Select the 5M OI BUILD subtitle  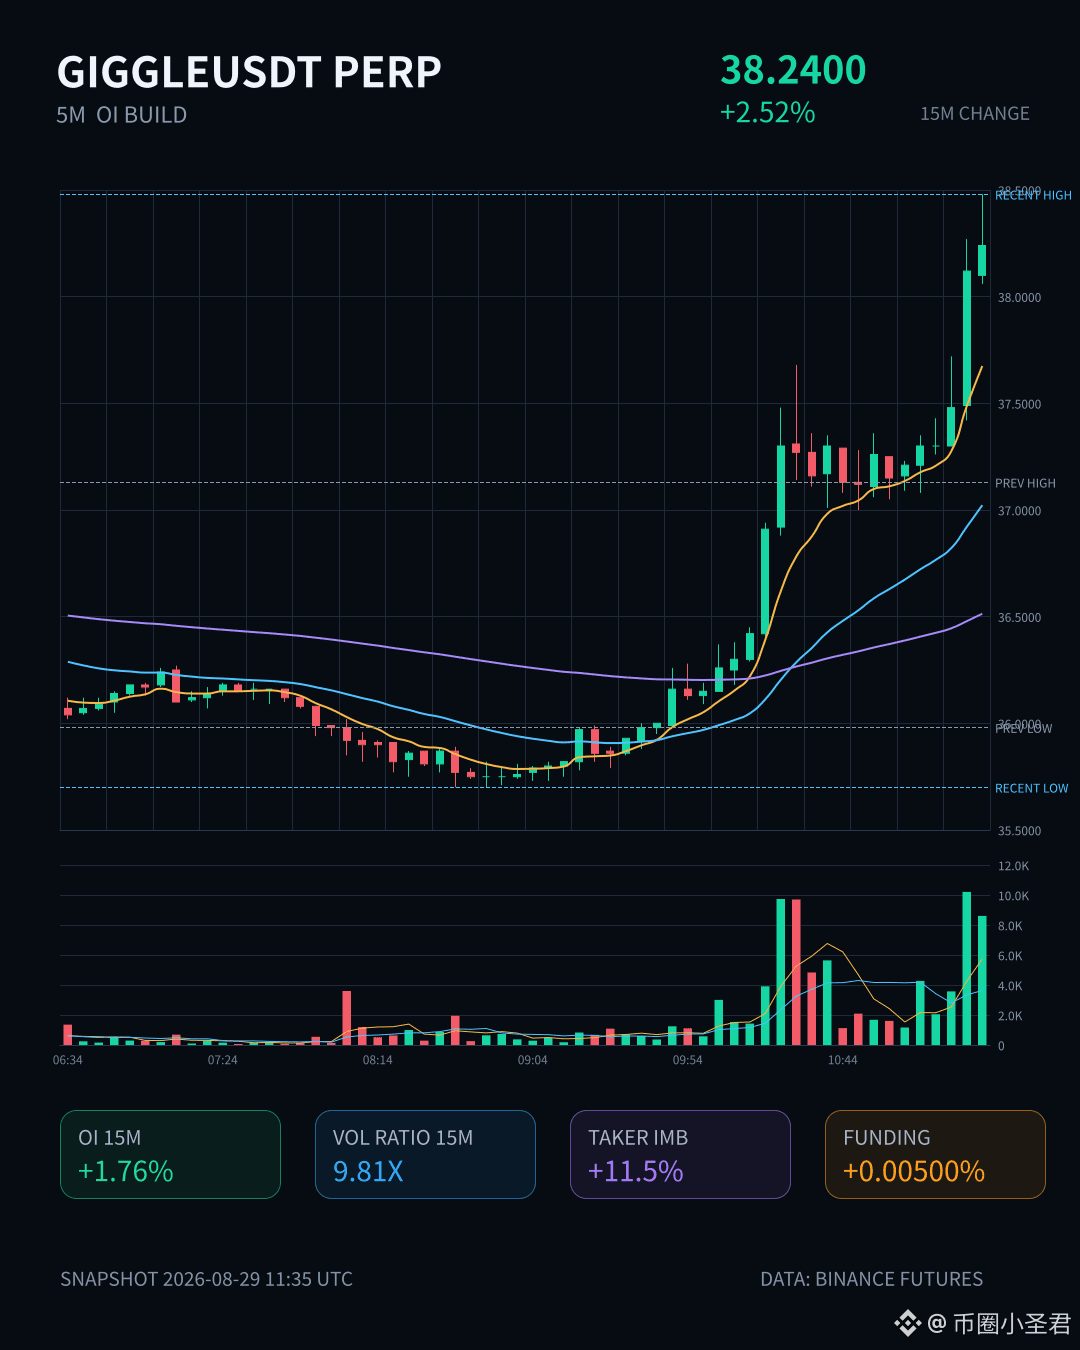point(122,115)
